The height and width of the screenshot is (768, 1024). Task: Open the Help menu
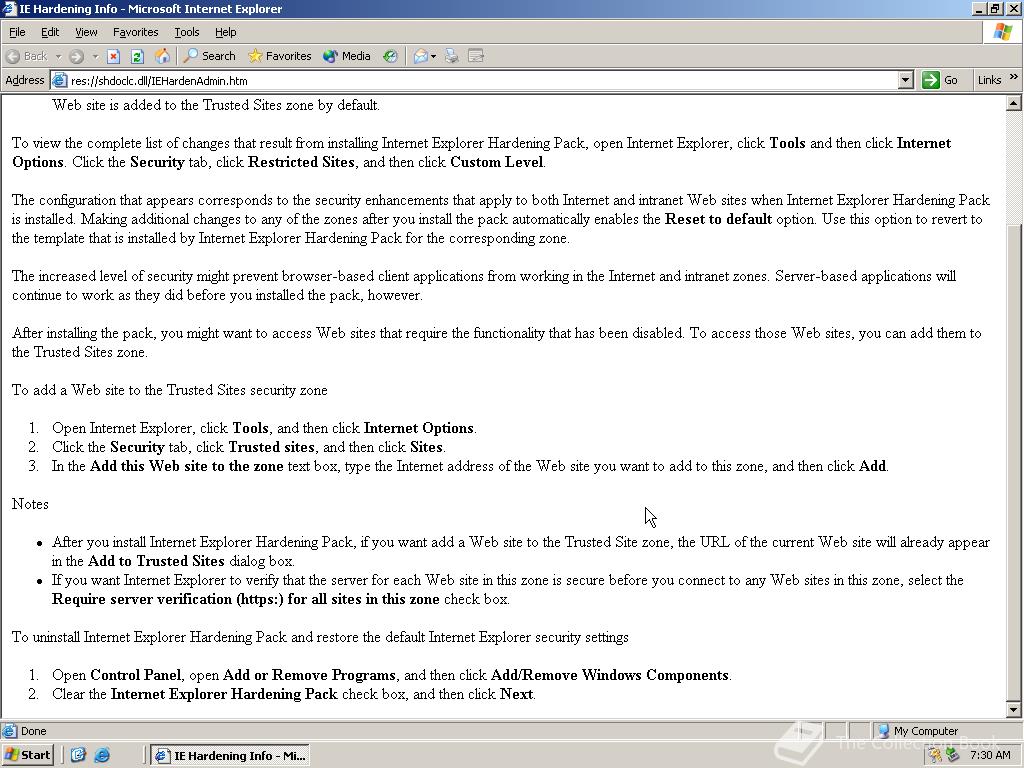coord(225,32)
